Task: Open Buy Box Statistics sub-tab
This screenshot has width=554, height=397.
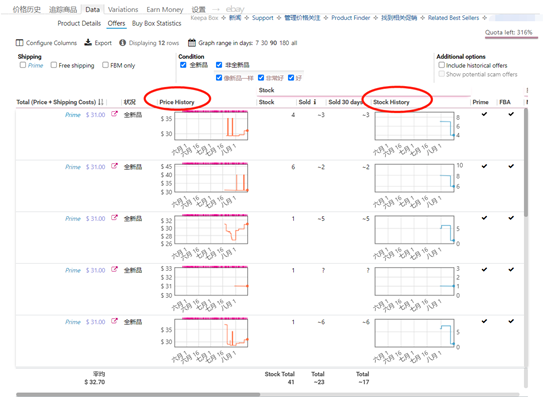Action: point(157,23)
